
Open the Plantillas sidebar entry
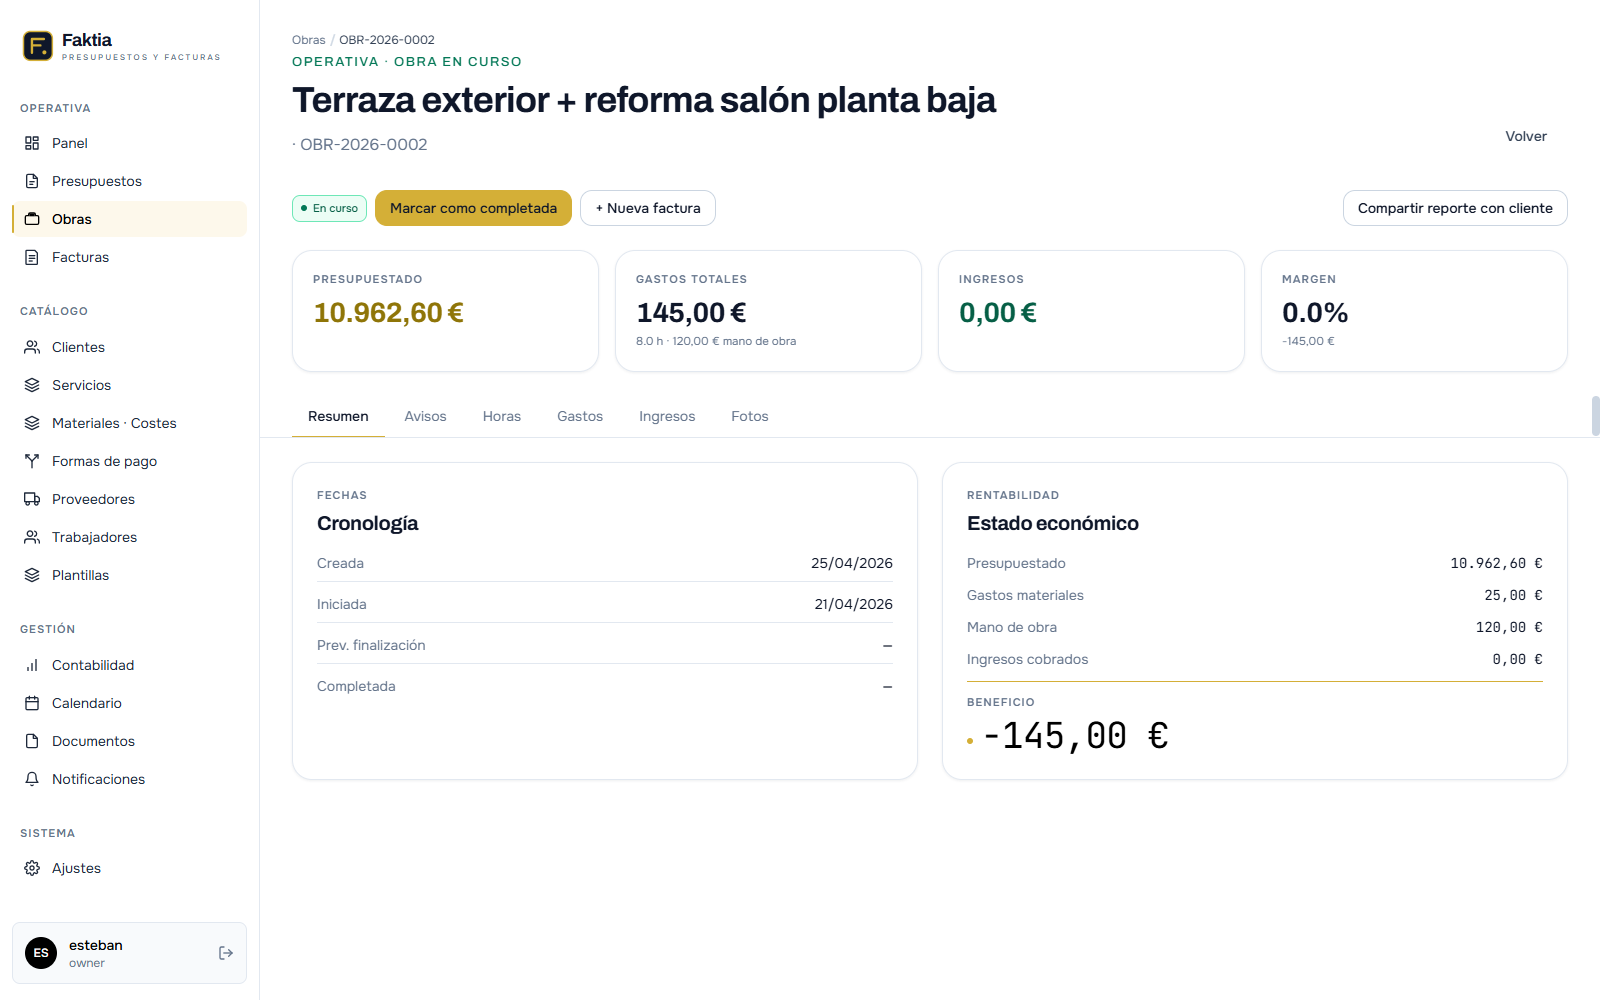[x=80, y=575]
